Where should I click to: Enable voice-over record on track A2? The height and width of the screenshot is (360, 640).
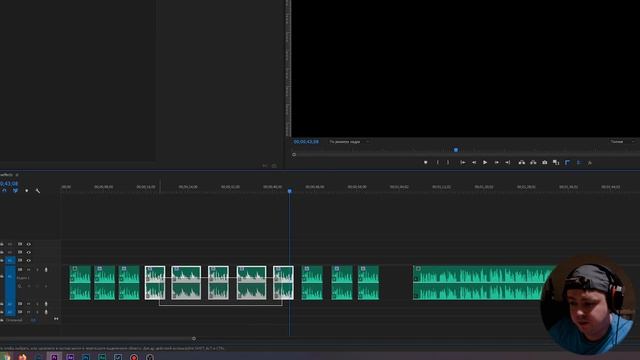(x=46, y=304)
